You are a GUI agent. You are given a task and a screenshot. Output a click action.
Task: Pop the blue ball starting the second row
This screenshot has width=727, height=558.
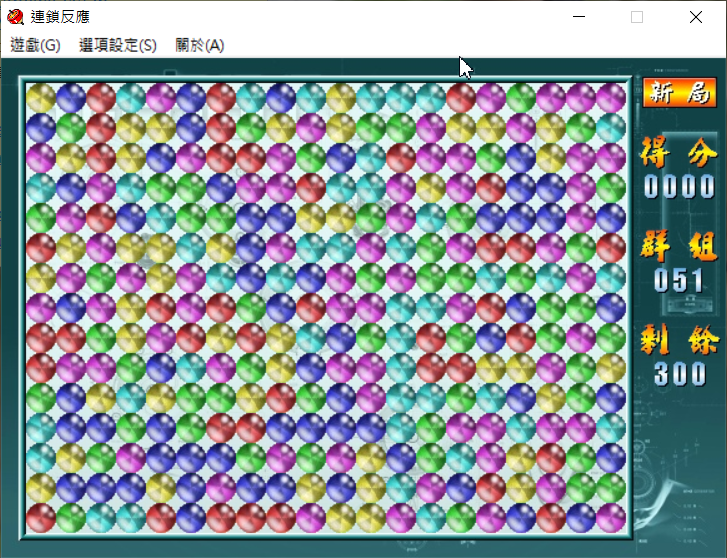[41, 128]
